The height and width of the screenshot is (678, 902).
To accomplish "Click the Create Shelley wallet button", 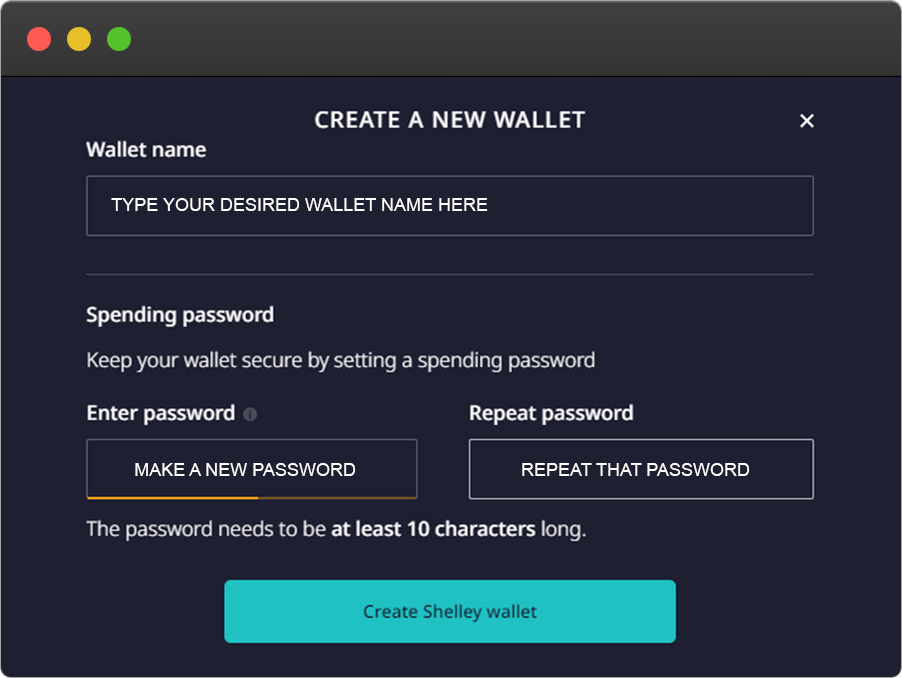I will coord(450,611).
